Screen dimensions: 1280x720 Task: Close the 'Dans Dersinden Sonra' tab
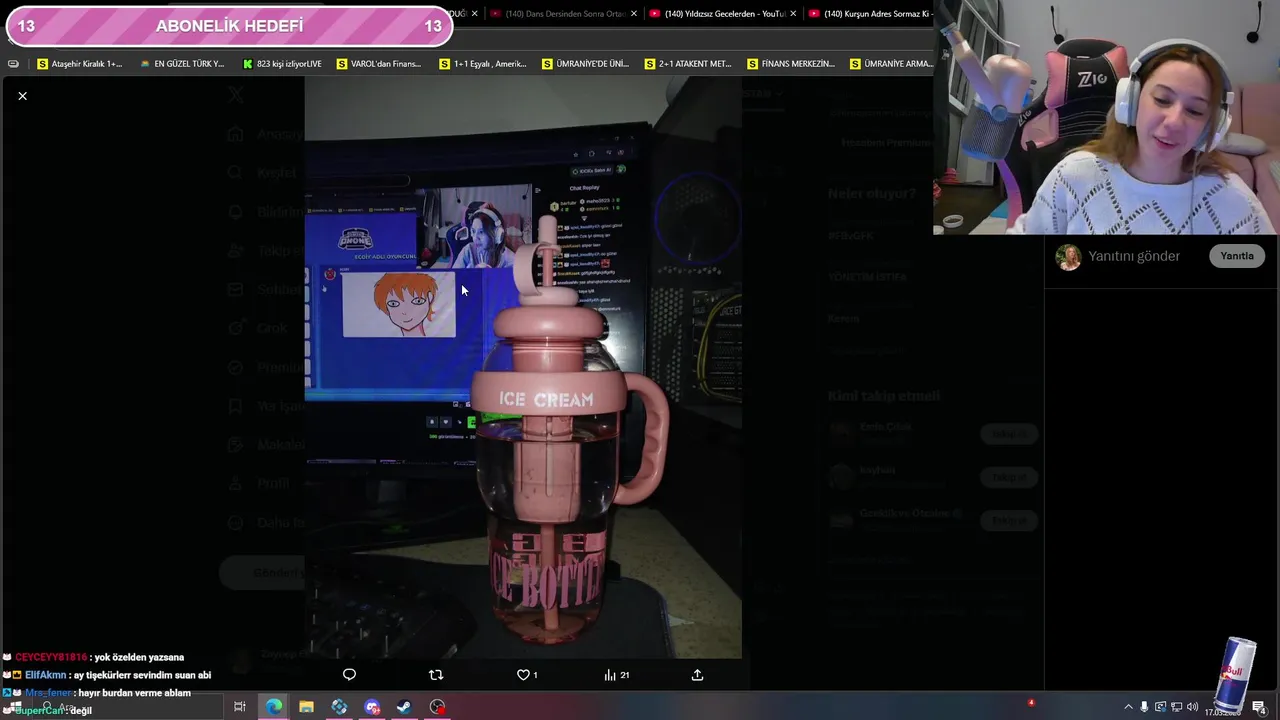633,14
